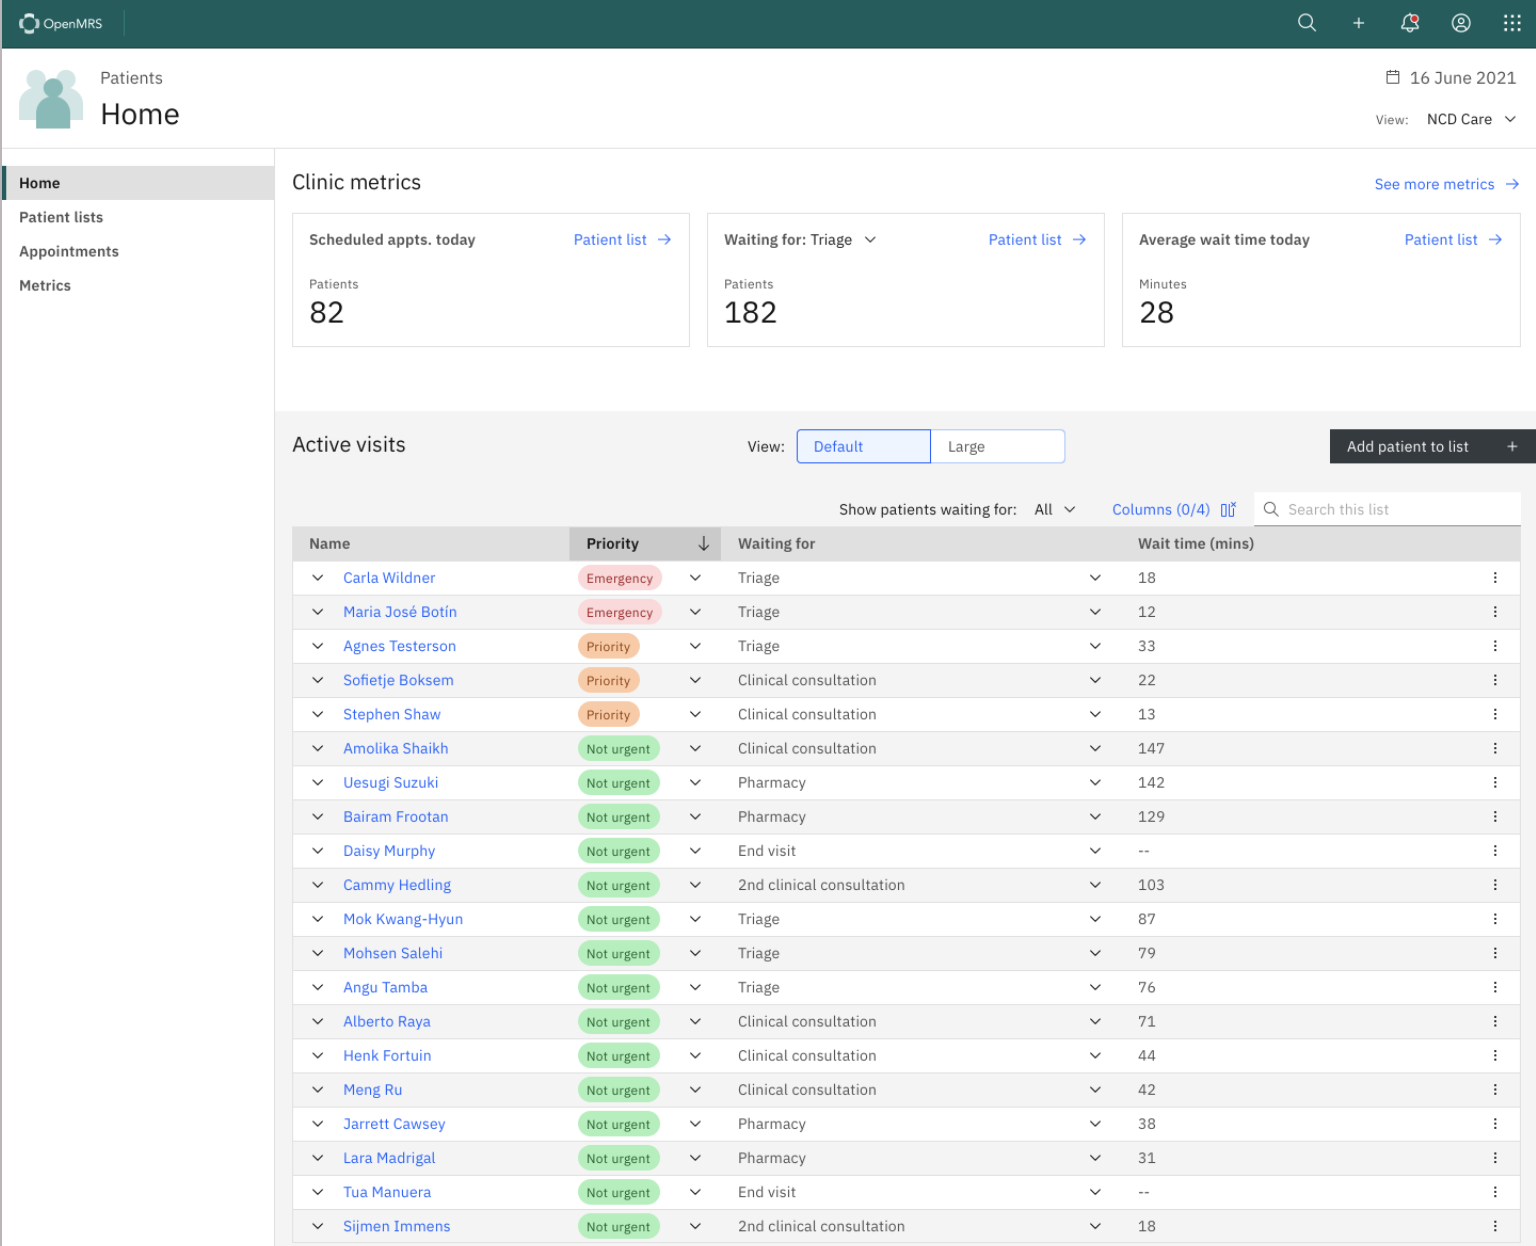Image resolution: width=1536 pixels, height=1246 pixels.
Task: Select the Default view toggle
Action: 864,446
